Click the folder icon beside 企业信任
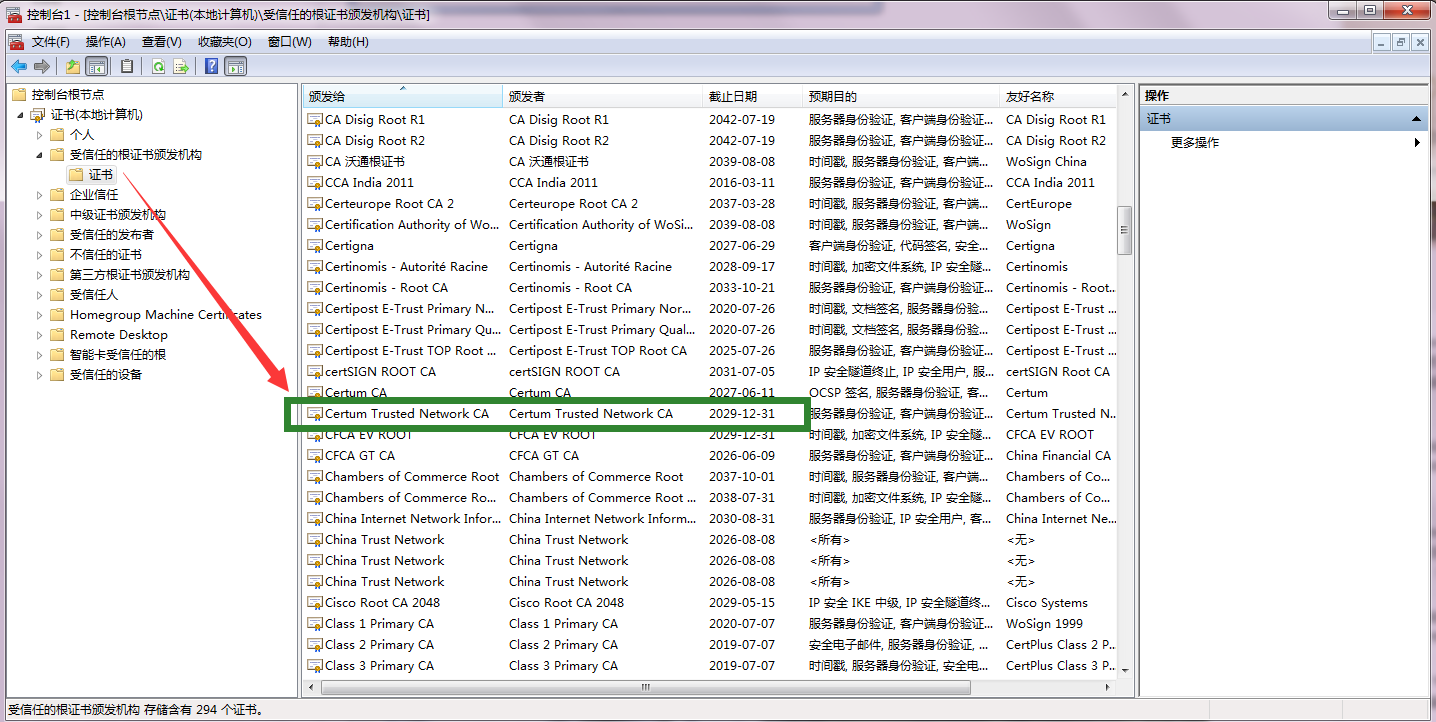 pos(57,195)
